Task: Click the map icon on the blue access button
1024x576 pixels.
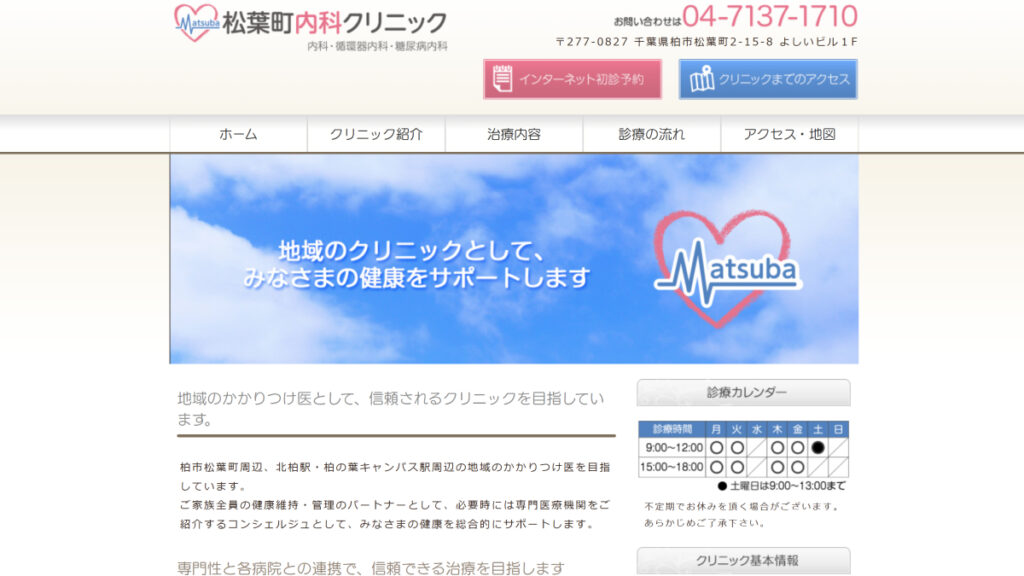Action: coord(701,79)
